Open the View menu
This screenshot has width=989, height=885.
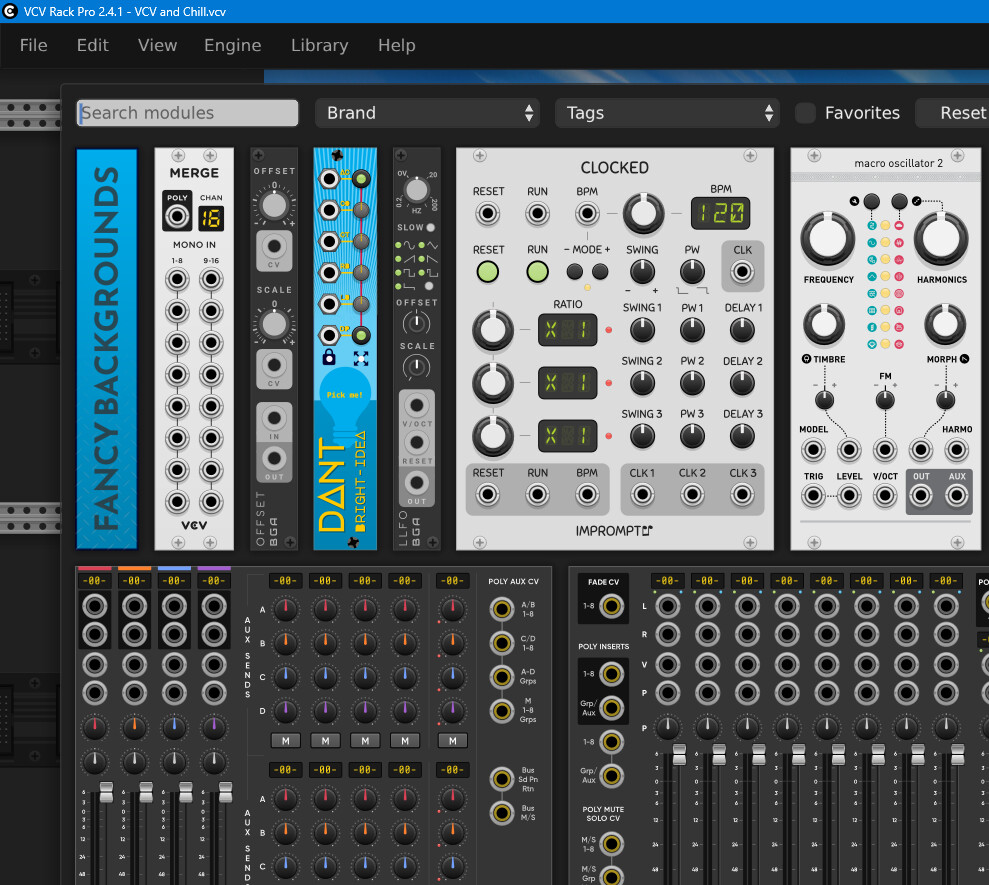tap(157, 45)
